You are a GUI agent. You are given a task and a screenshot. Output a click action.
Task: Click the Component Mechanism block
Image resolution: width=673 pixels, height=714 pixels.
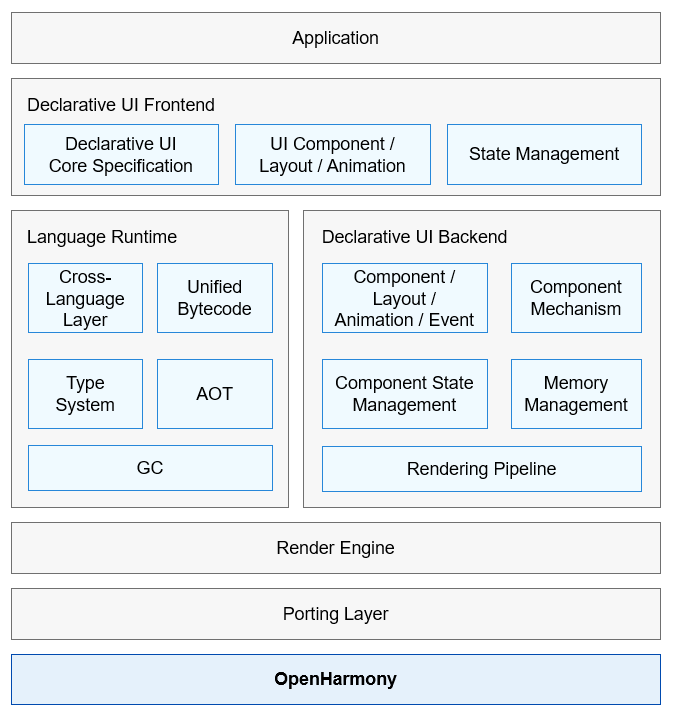(576, 298)
